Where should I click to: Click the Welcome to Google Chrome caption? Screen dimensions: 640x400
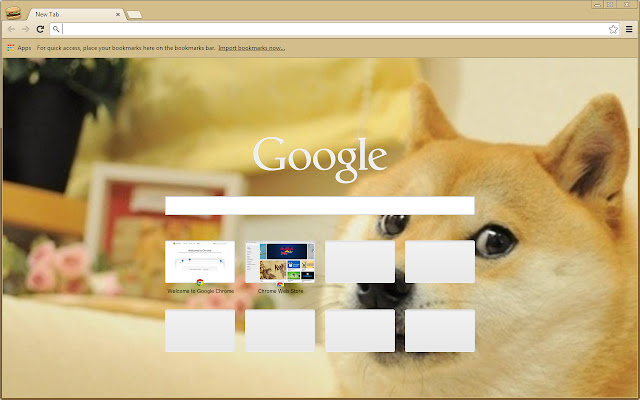(200, 291)
